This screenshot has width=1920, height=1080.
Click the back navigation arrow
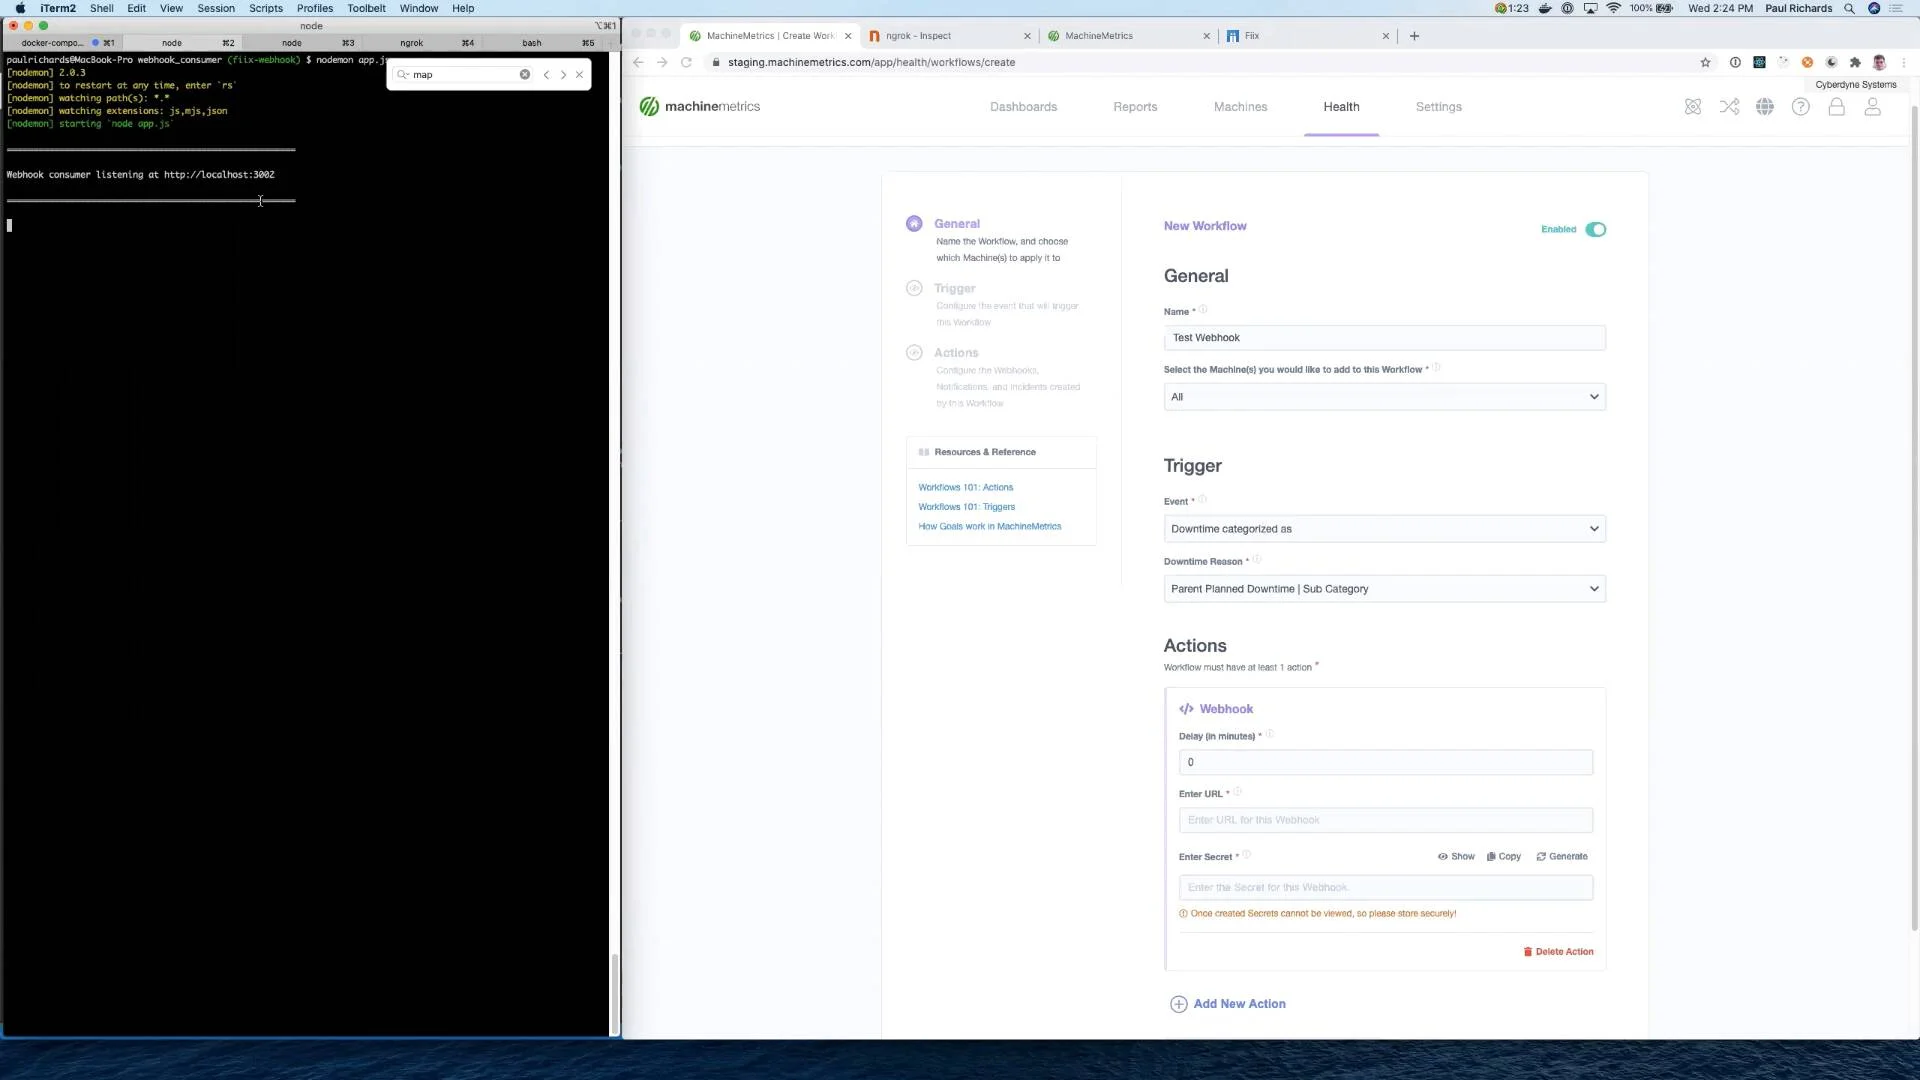640,62
